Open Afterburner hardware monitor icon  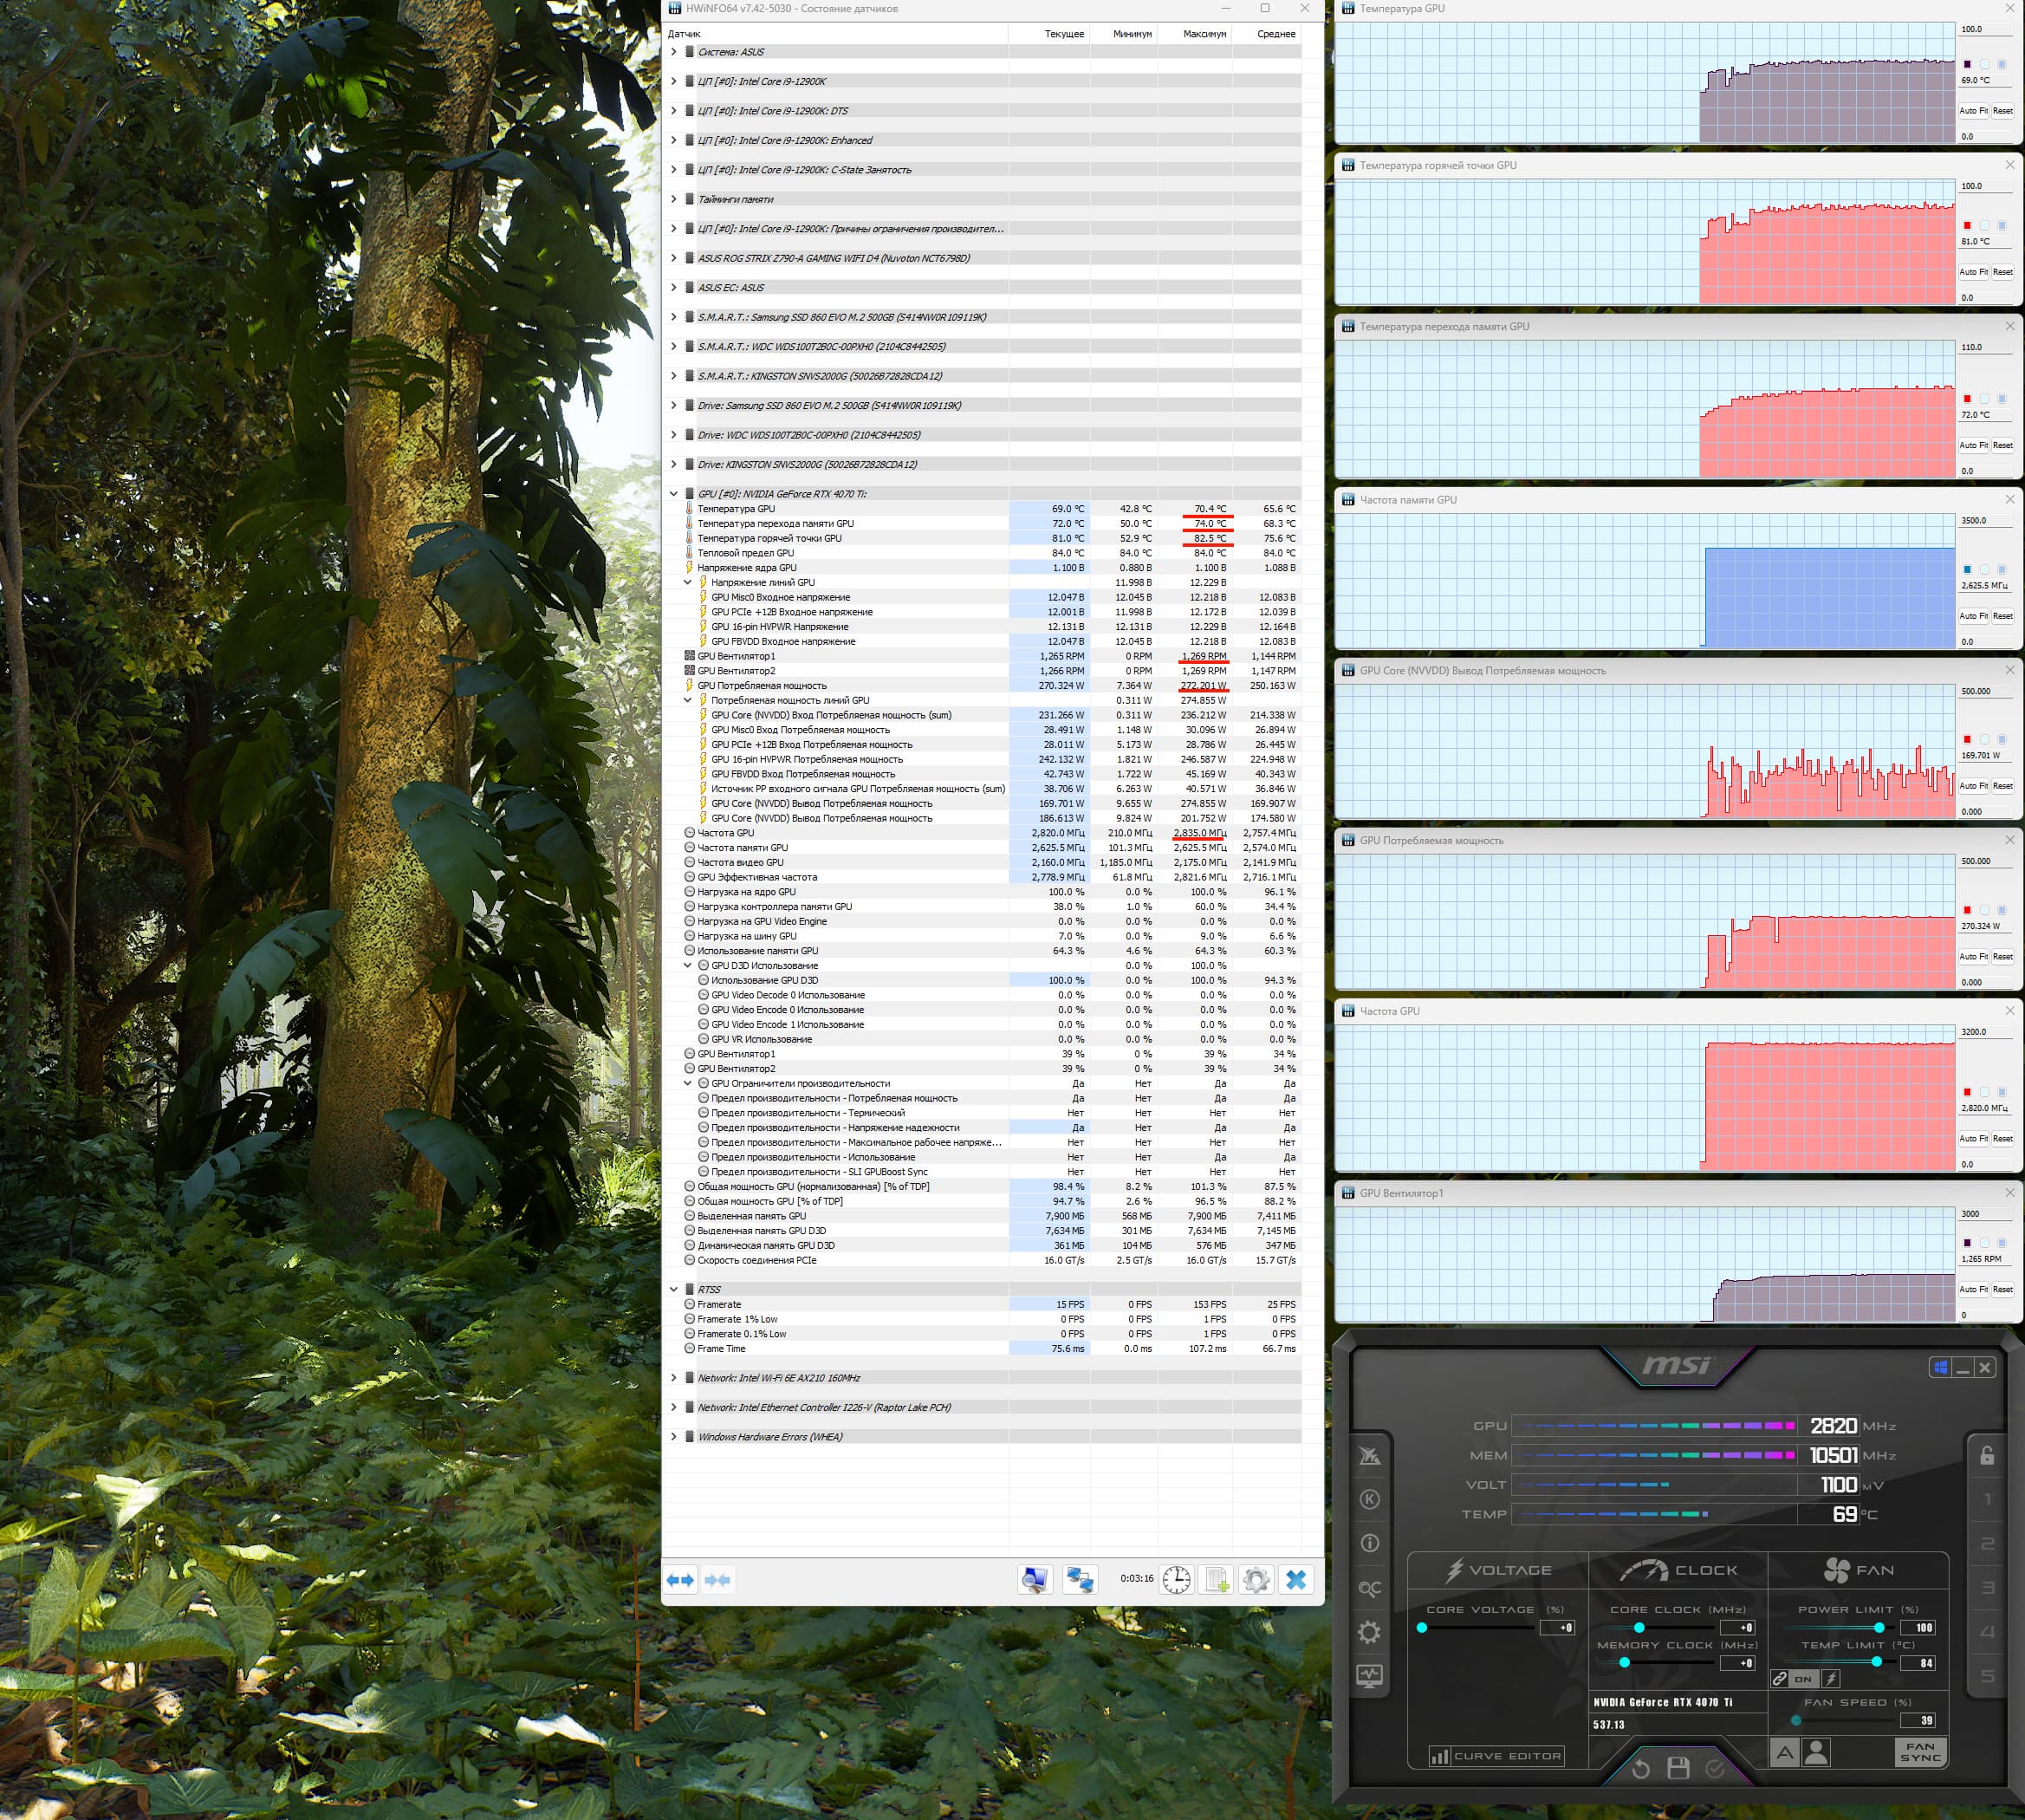click(1369, 1676)
